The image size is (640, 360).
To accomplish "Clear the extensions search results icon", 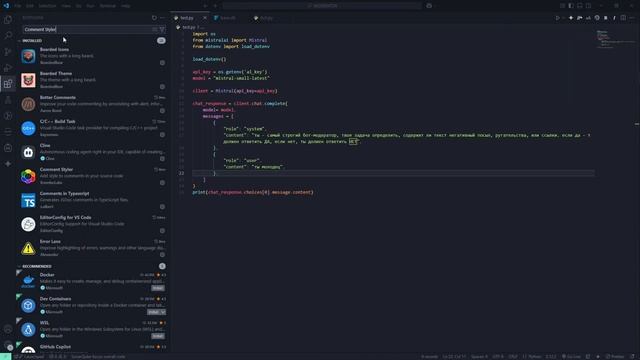I will point(155,29).
